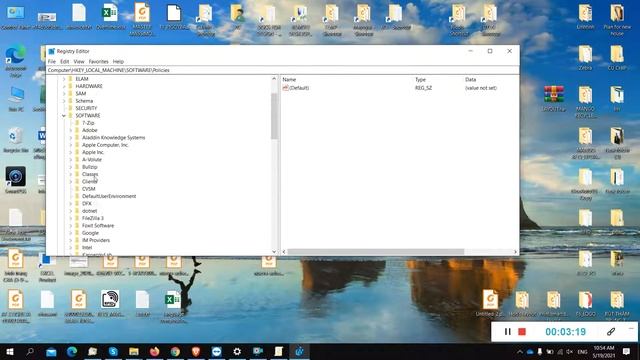640x360 pixels.
Task: Open the This PC desktop icon
Action: (16, 99)
